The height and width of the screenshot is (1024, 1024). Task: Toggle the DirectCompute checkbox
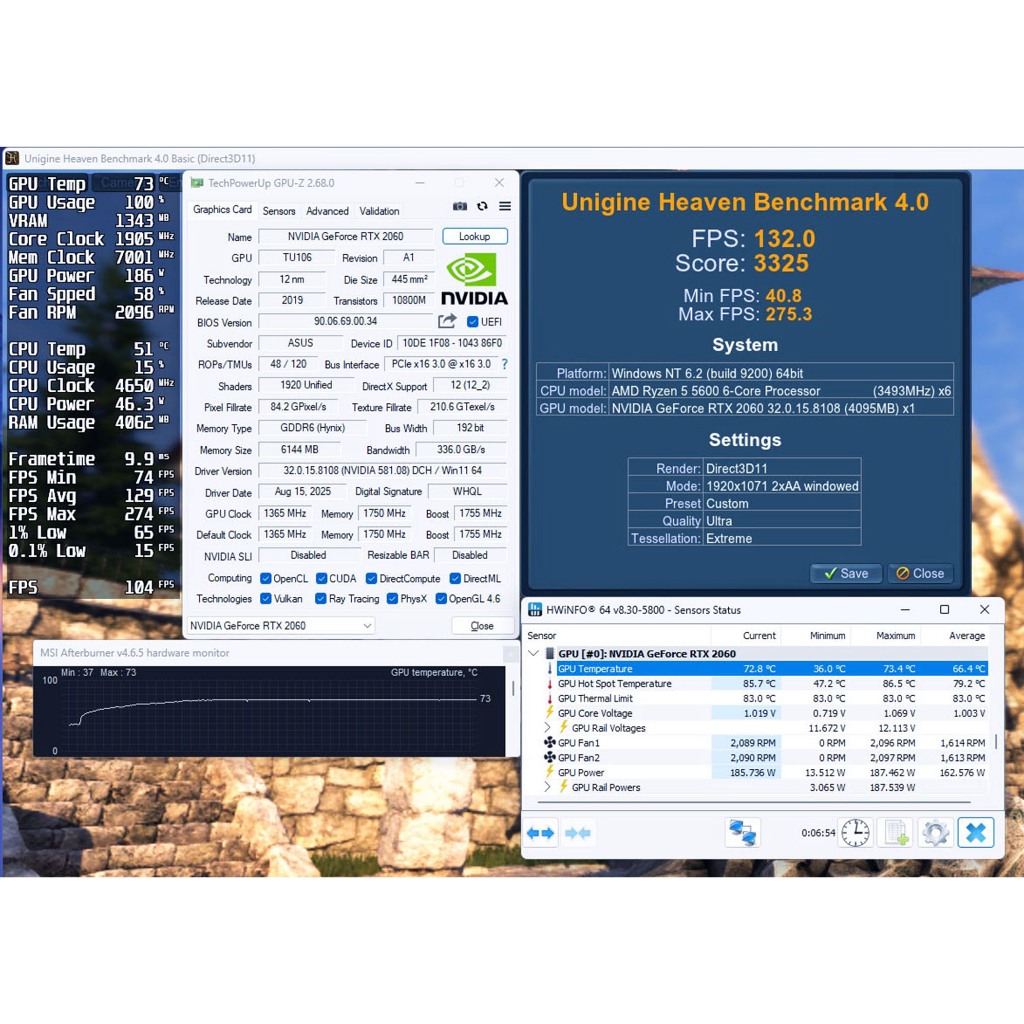pyautogui.click(x=372, y=578)
